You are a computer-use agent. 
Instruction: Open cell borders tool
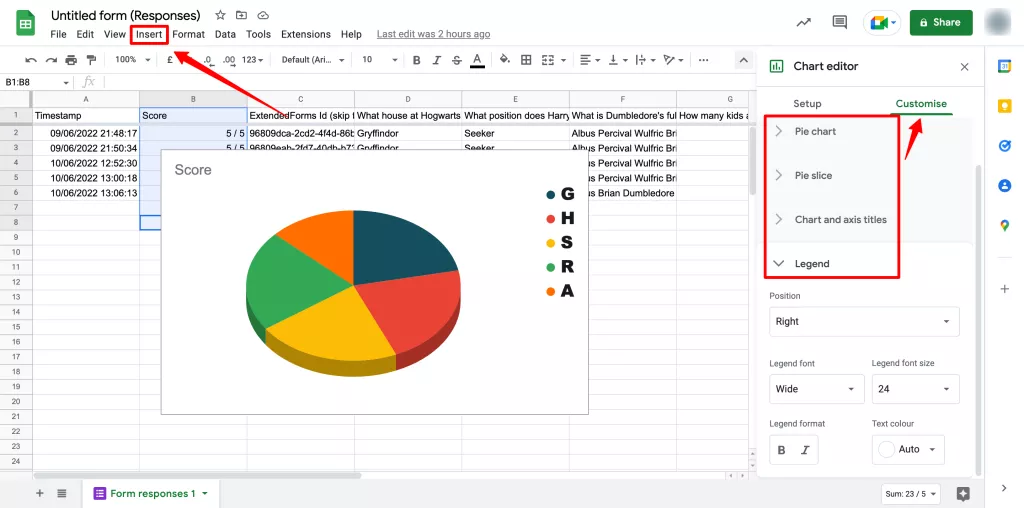pyautogui.click(x=526, y=59)
